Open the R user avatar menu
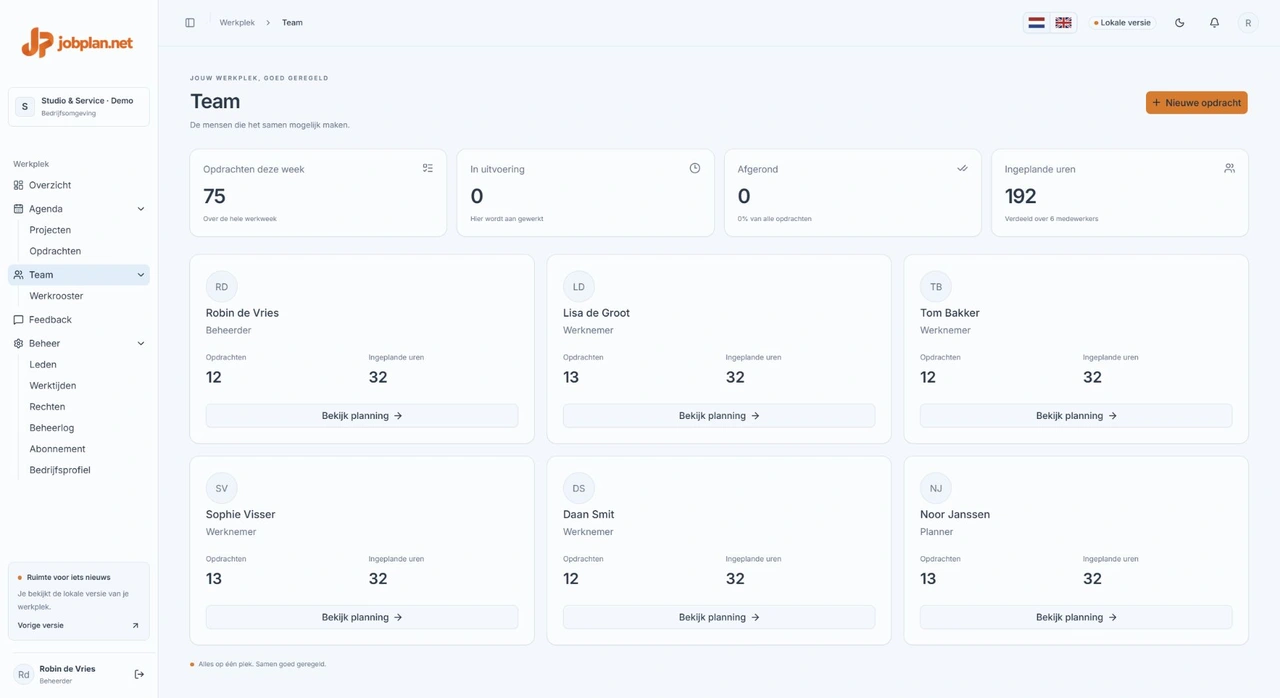 pyautogui.click(x=1248, y=22)
